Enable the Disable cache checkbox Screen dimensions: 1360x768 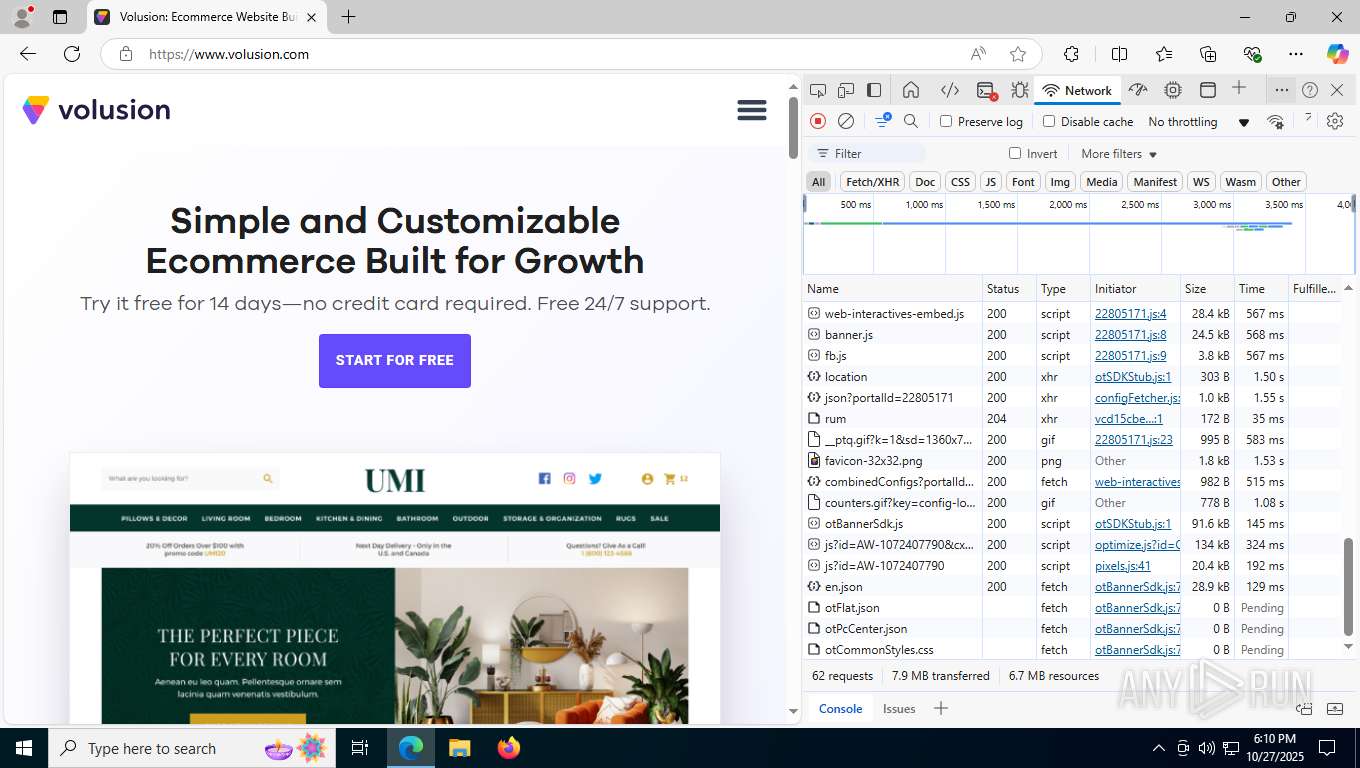1049,121
